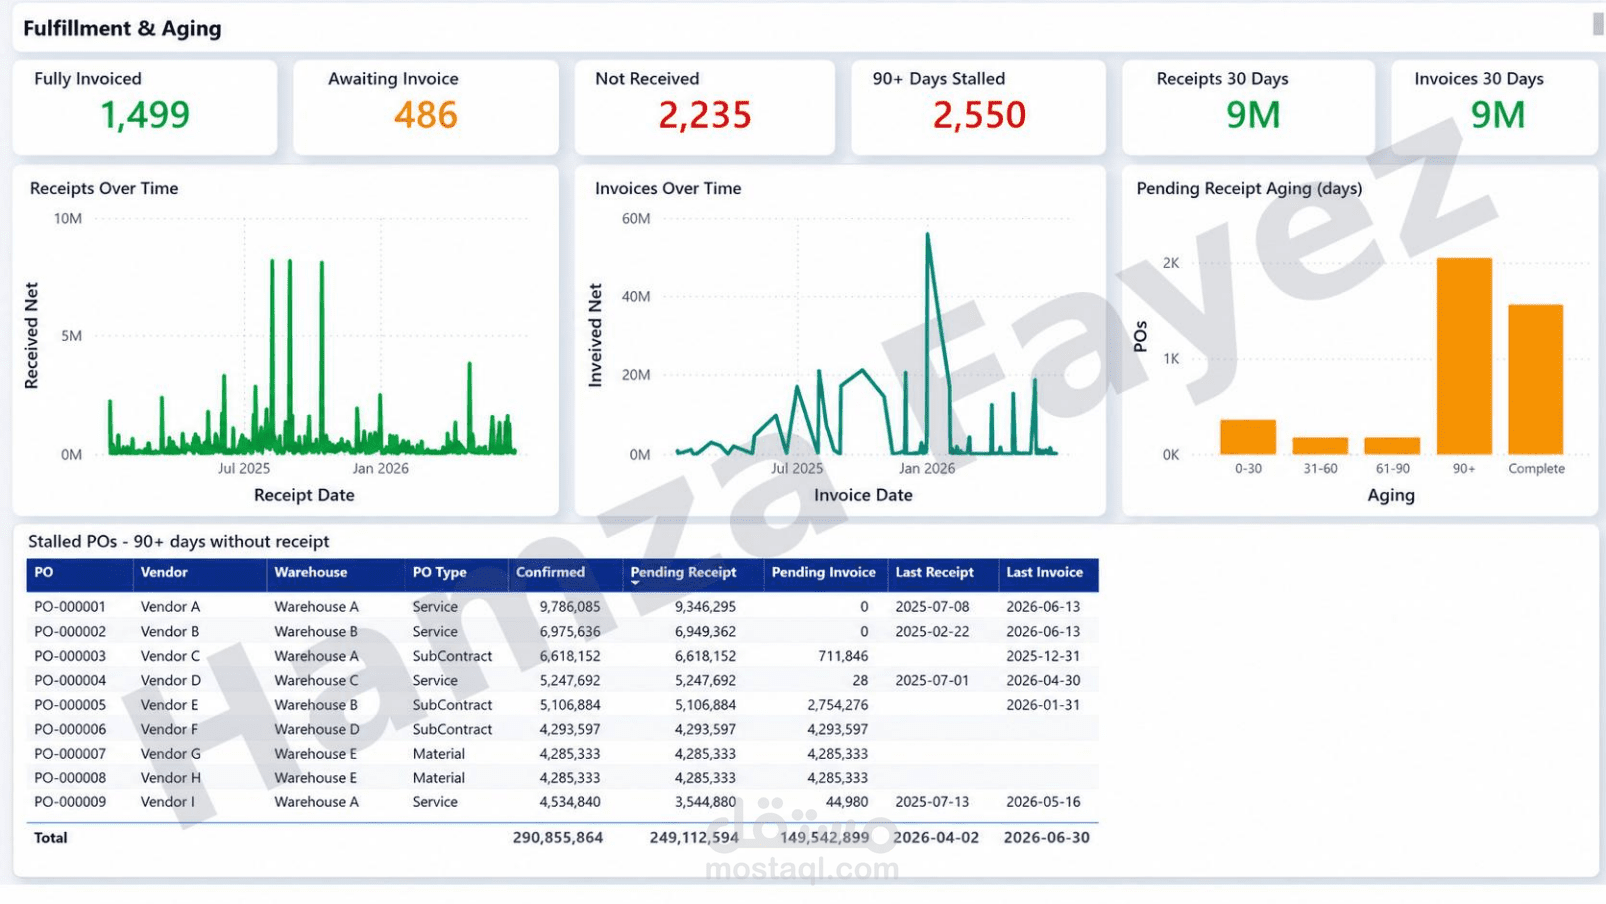Viewport: 1606px width, 904px height.
Task: Click the Invoices 30 Days 9M card
Action: (x=1494, y=107)
